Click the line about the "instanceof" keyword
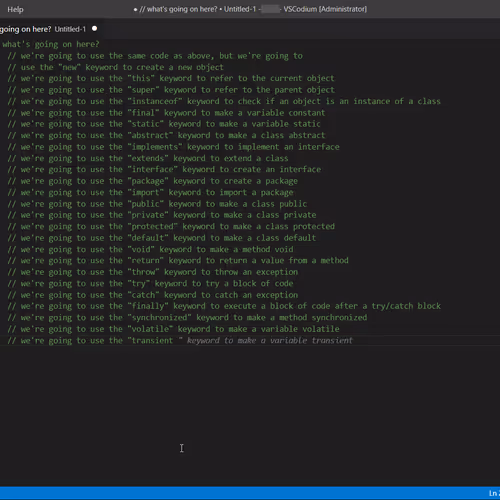This screenshot has width=500, height=500. click(224, 101)
